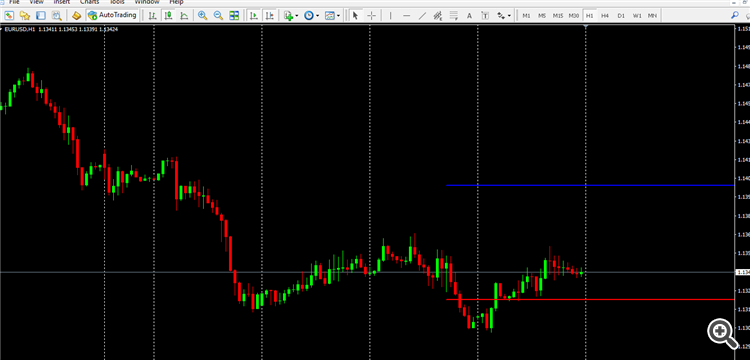
Task: Open the Charts menu
Action: pyautogui.click(x=89, y=2)
